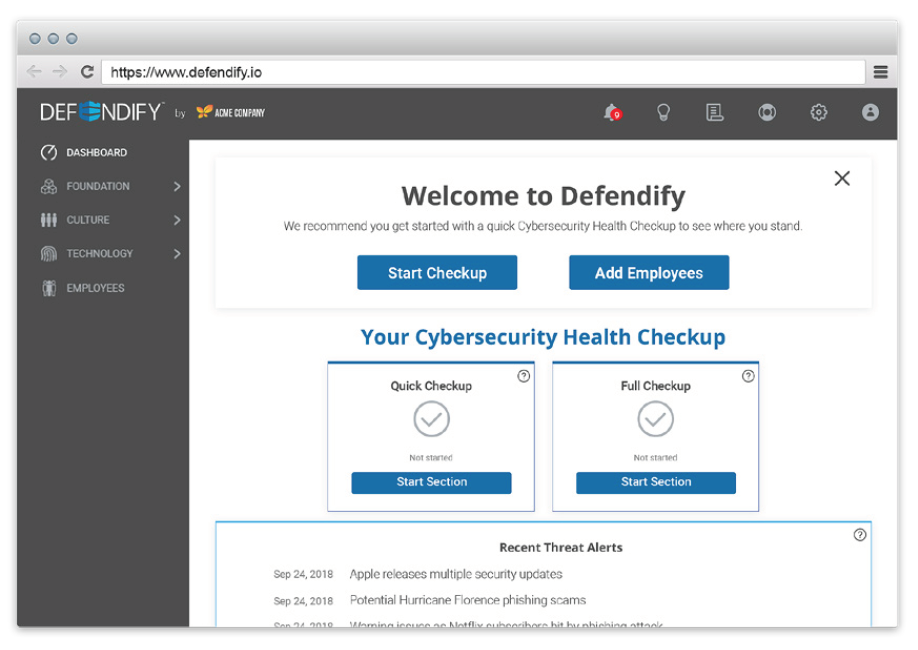The height and width of the screenshot is (650, 918).
Task: Click the Full Checkup help question icon
Action: pyautogui.click(x=748, y=376)
